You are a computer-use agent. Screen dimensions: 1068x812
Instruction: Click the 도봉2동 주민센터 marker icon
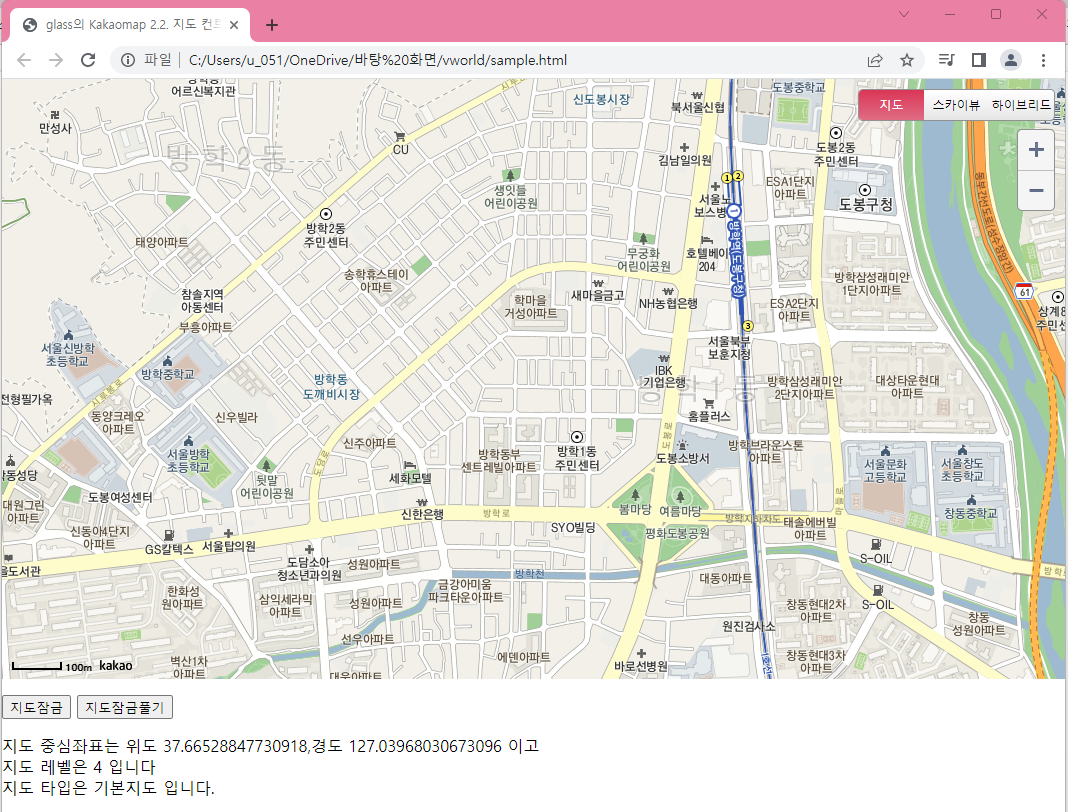[836, 133]
